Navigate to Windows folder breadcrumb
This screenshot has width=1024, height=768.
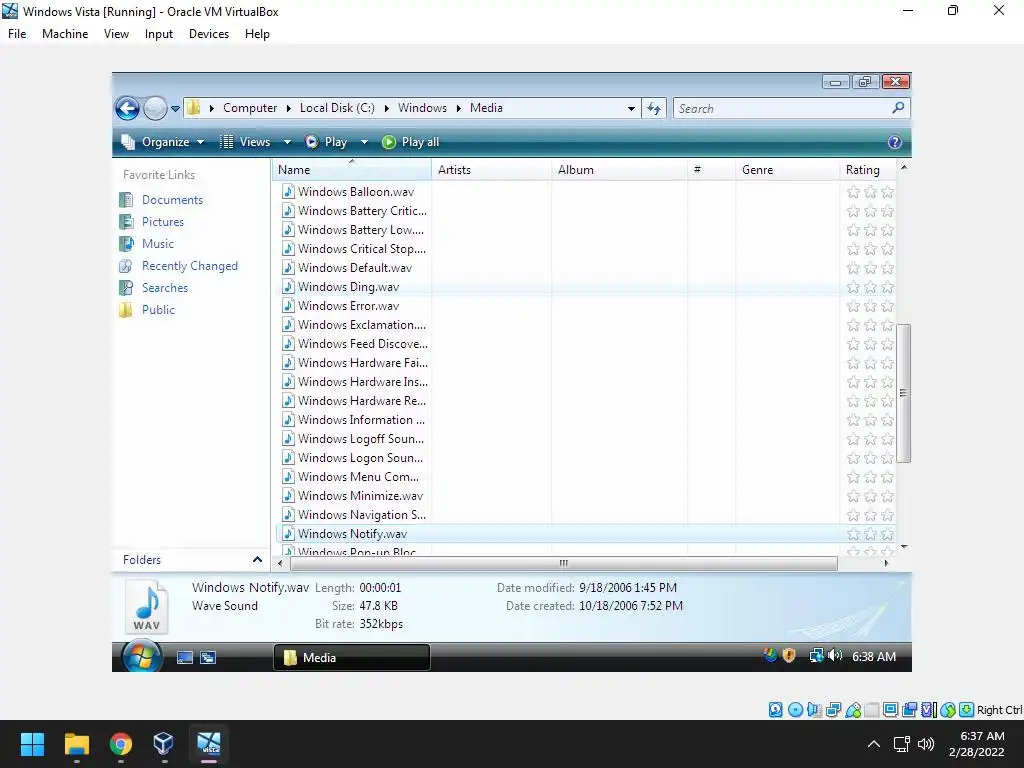coord(423,108)
